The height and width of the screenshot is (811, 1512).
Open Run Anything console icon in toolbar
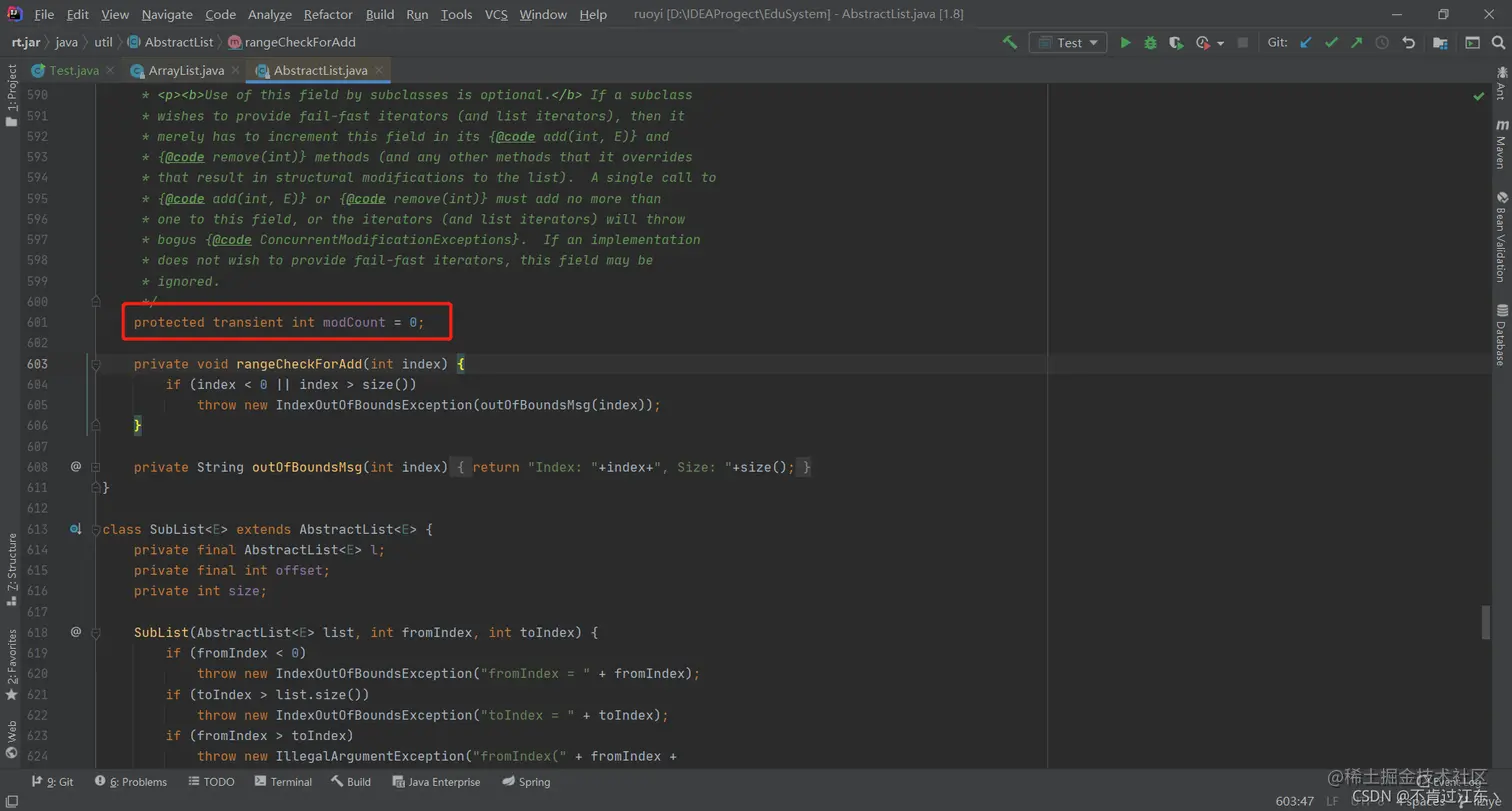pyautogui.click(x=1472, y=43)
